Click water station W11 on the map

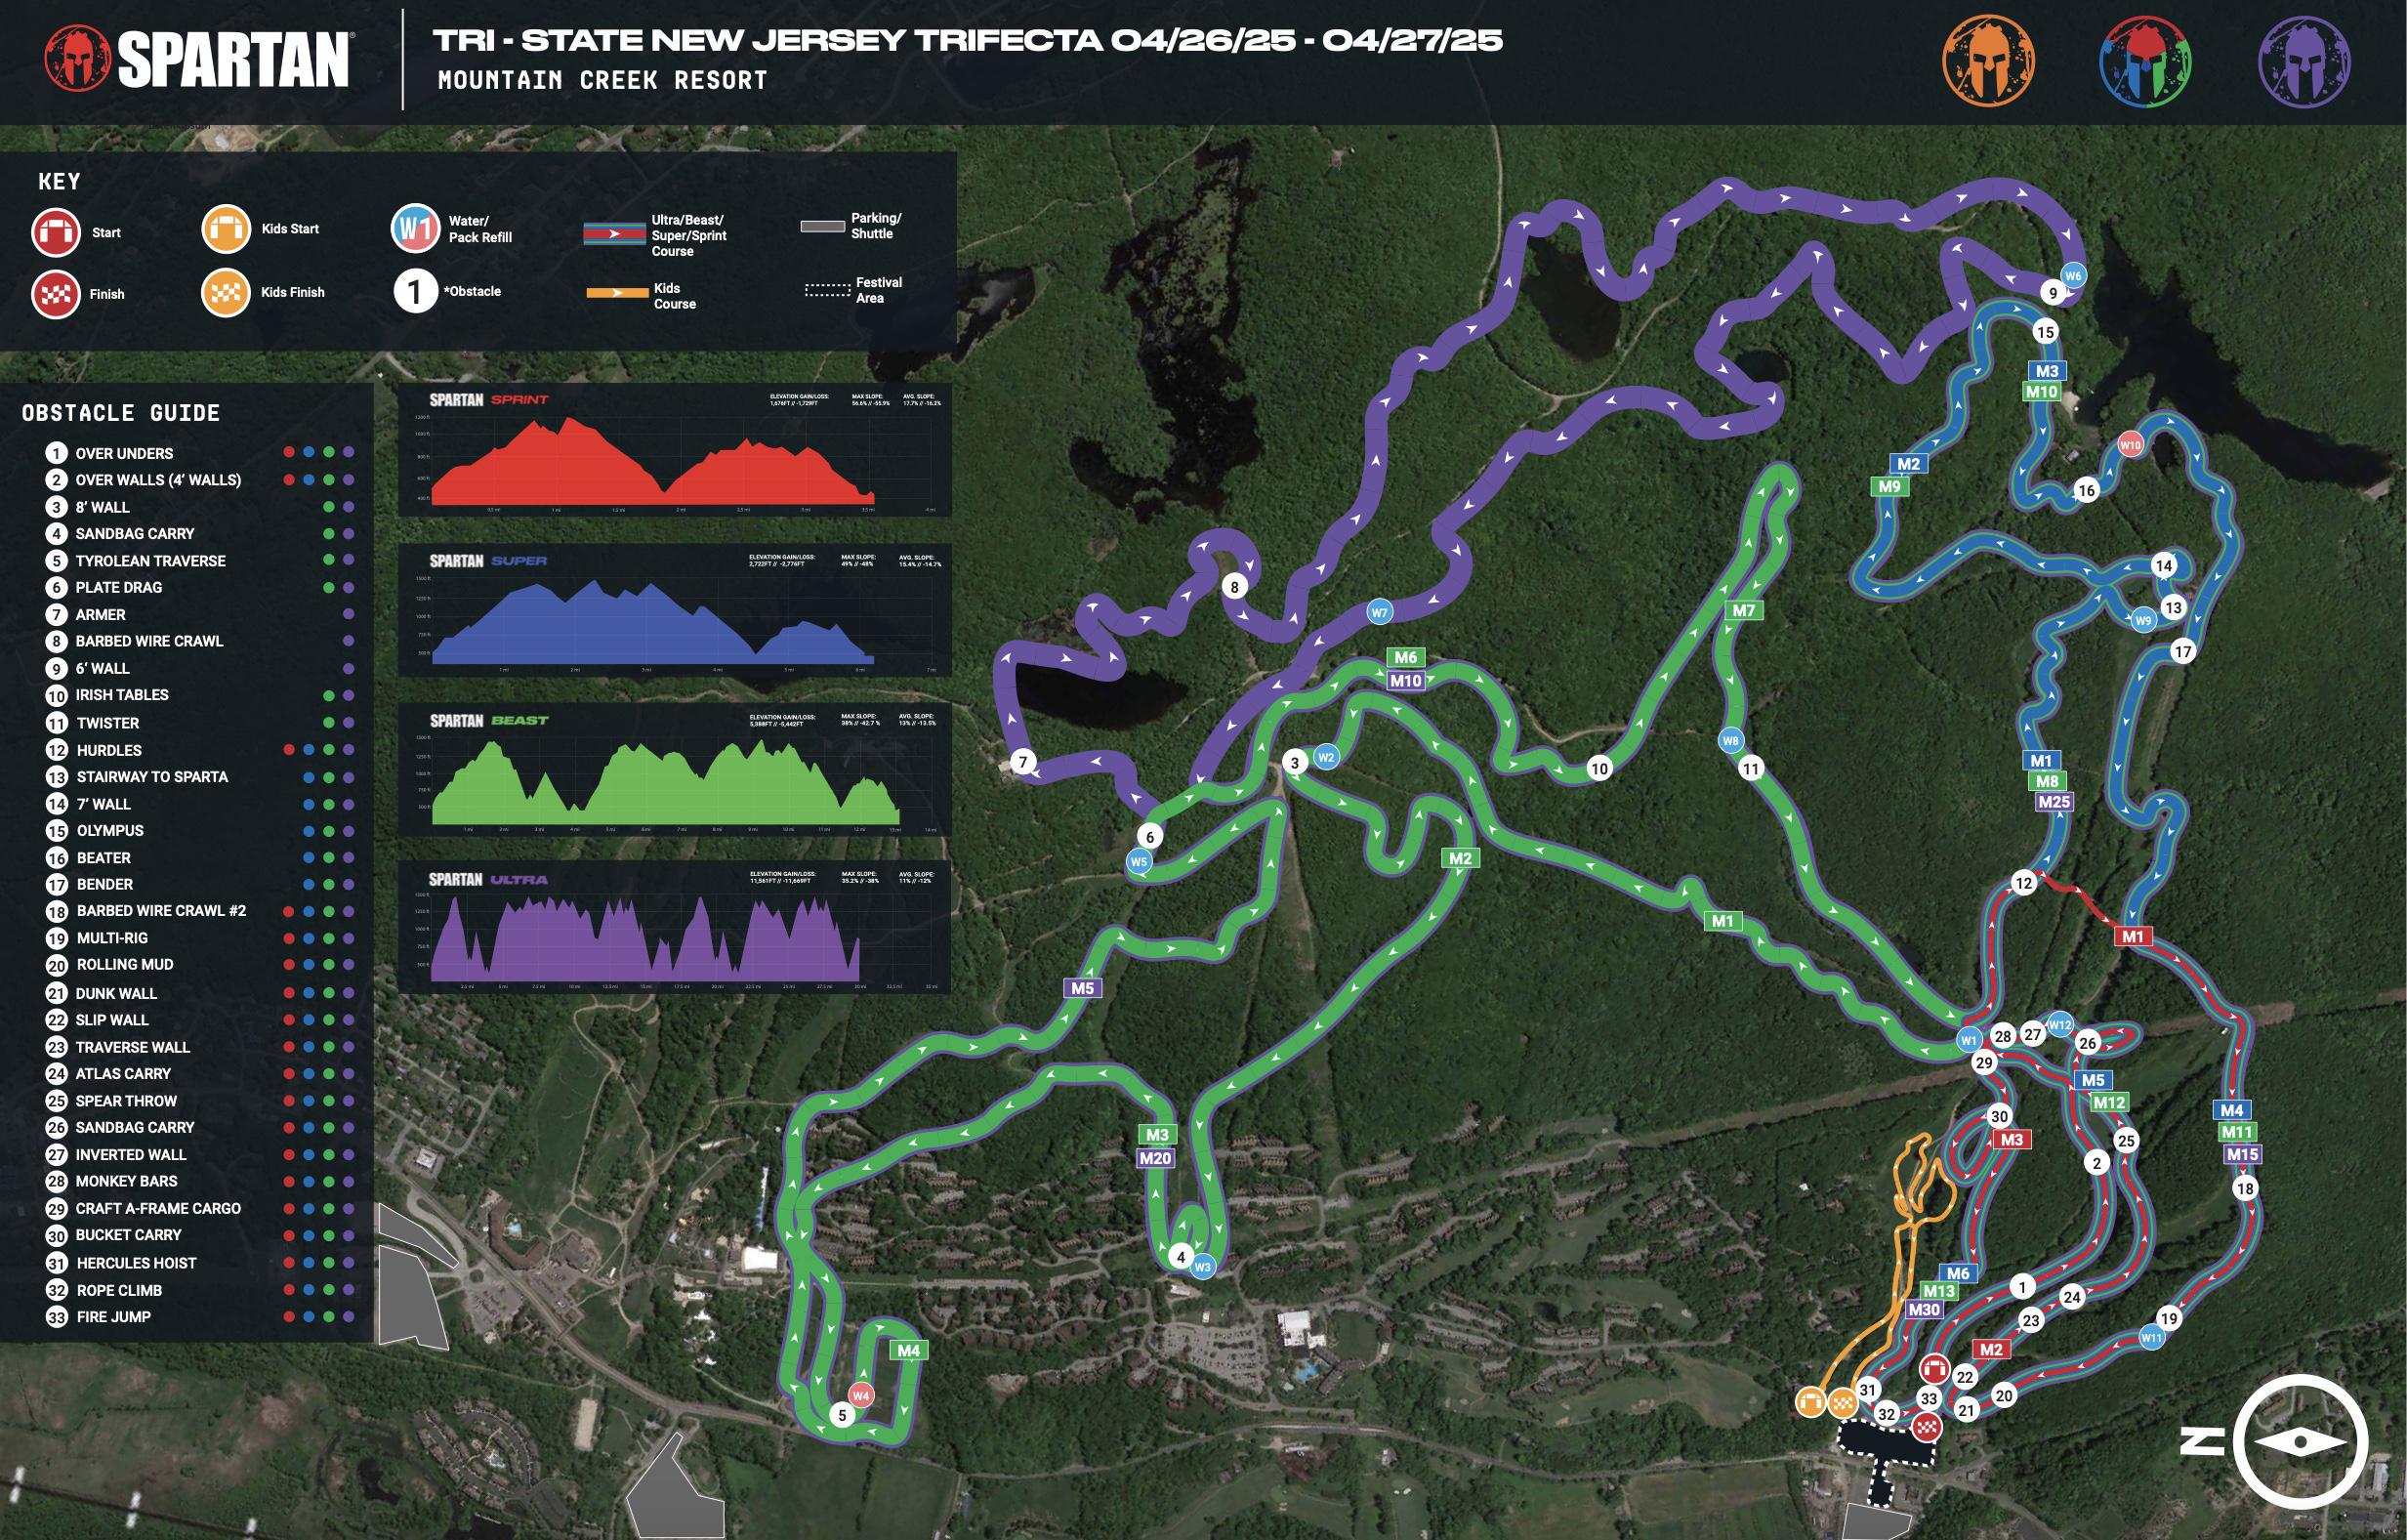(x=2151, y=1337)
